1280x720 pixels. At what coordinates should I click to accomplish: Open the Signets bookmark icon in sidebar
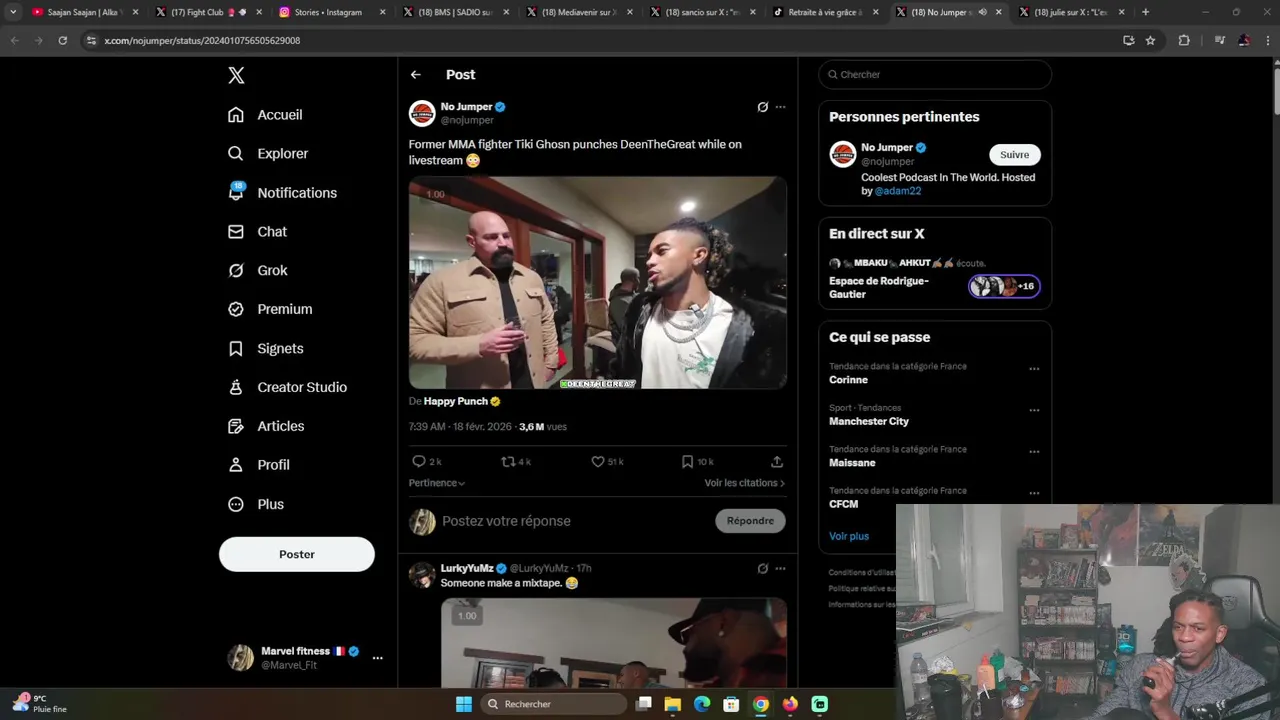pos(236,348)
